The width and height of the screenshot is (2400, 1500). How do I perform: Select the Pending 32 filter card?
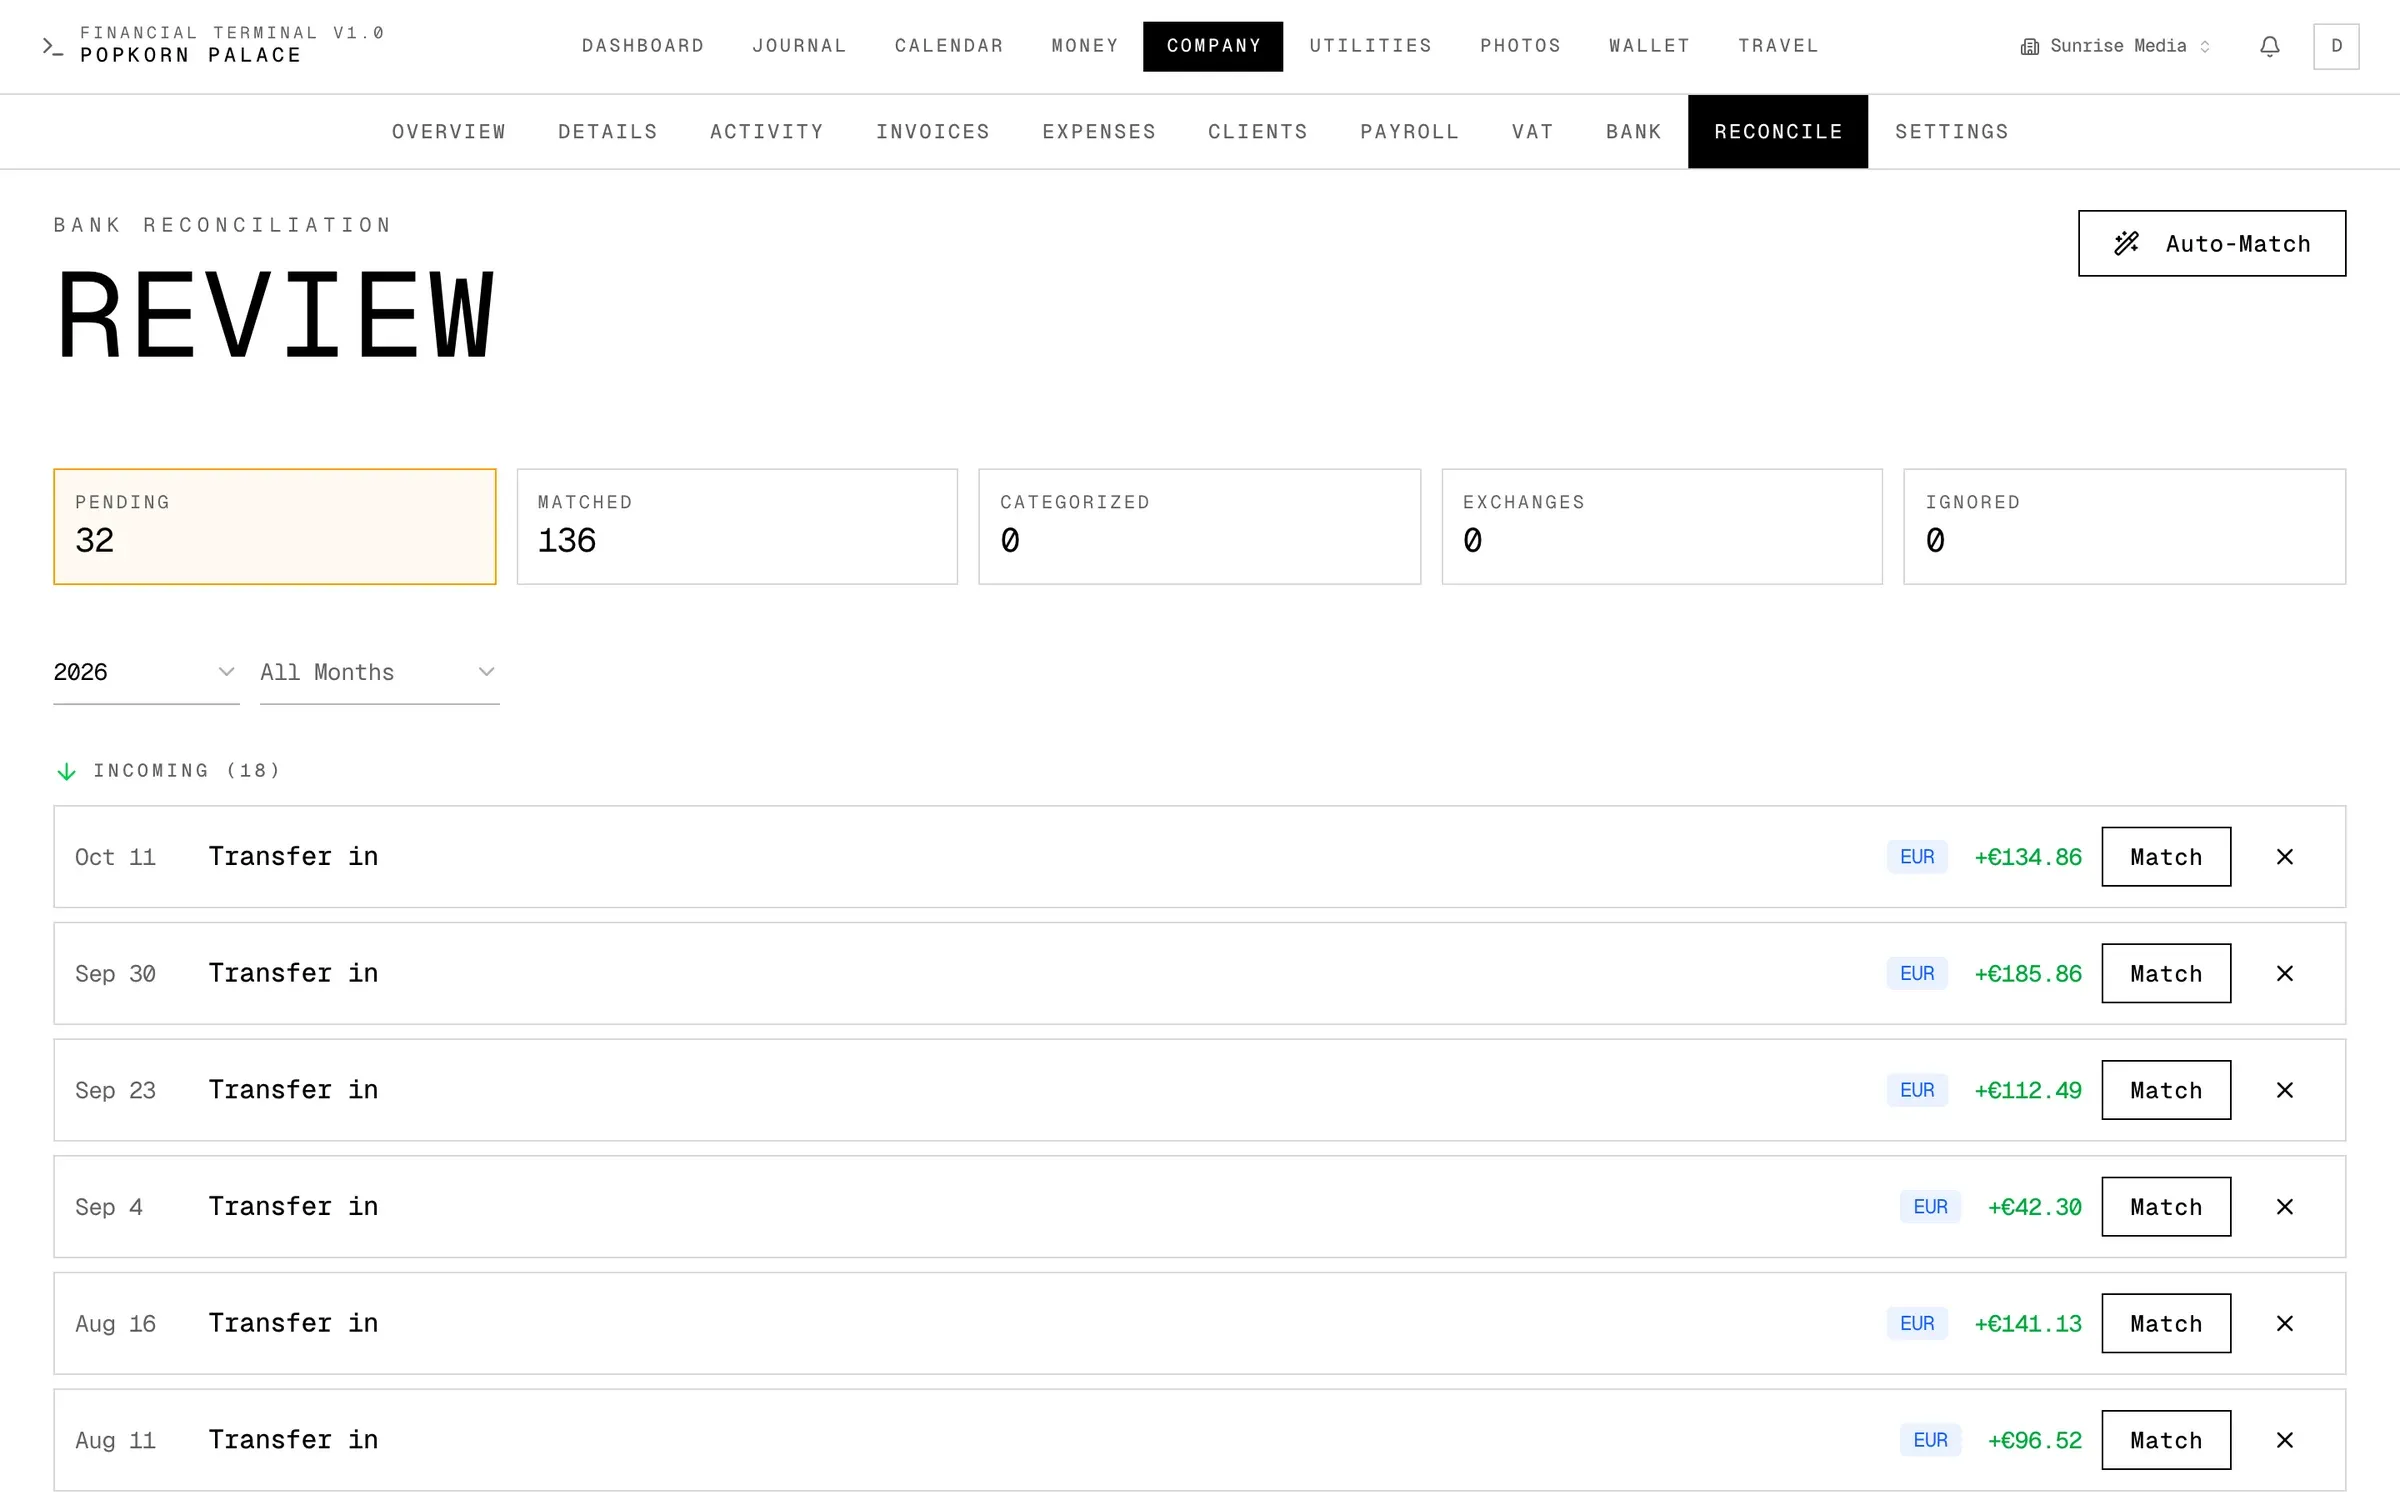[275, 527]
